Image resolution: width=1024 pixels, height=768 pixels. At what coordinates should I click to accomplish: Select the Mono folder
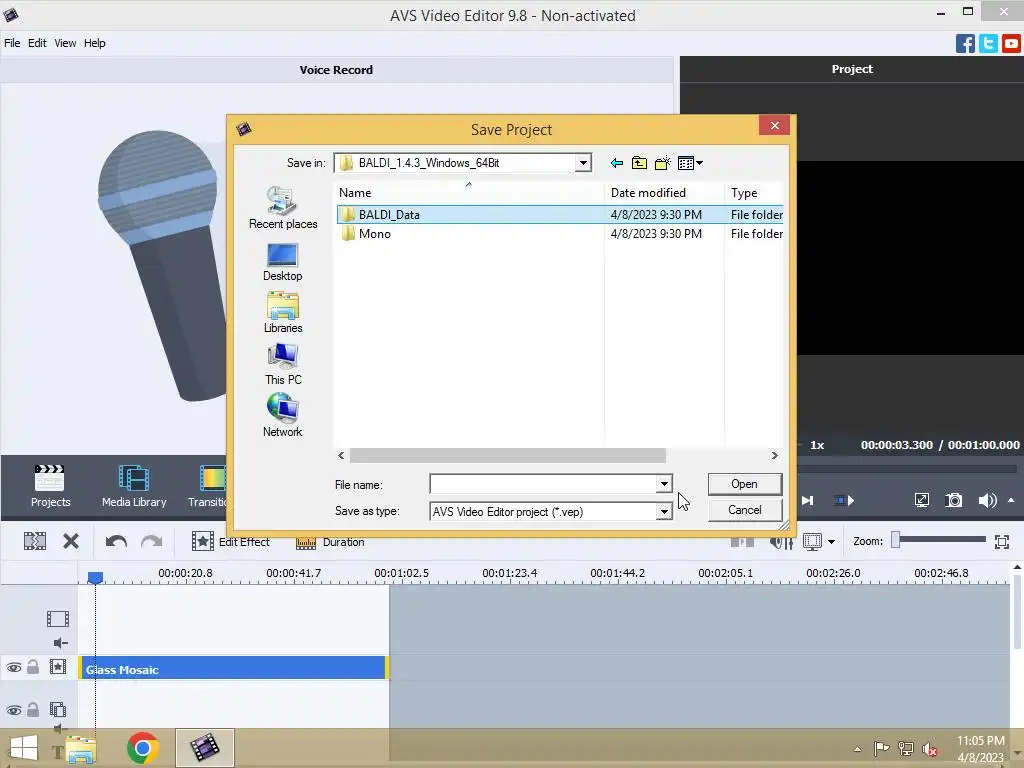[560, 234]
